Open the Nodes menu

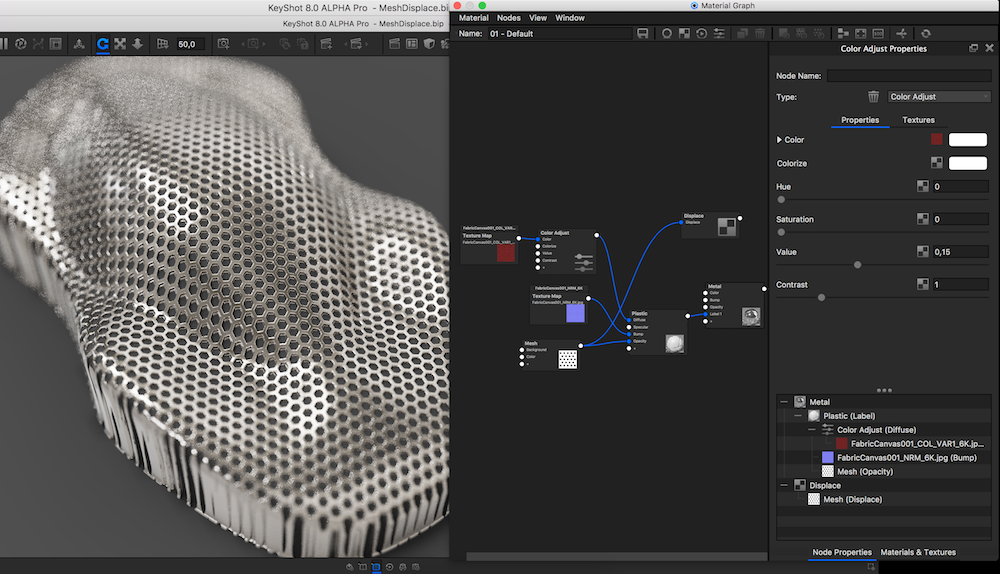coord(508,18)
